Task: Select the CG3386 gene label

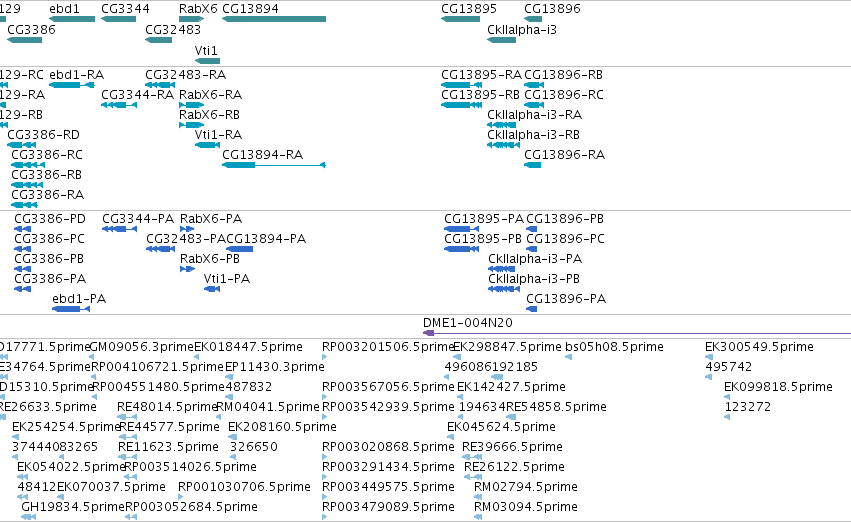Action: point(31,29)
